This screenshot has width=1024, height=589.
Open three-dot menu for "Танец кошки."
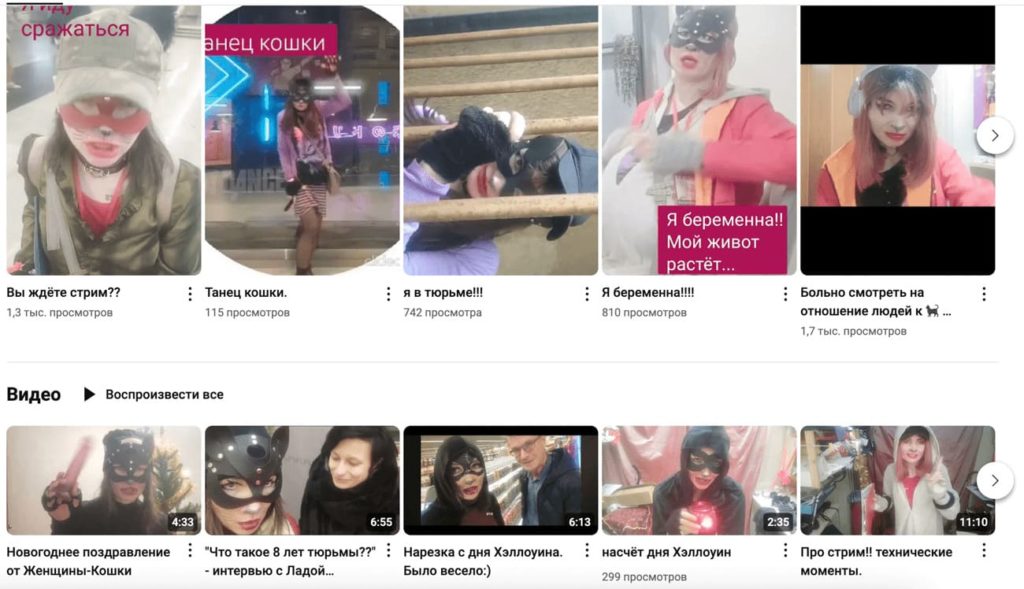point(389,294)
